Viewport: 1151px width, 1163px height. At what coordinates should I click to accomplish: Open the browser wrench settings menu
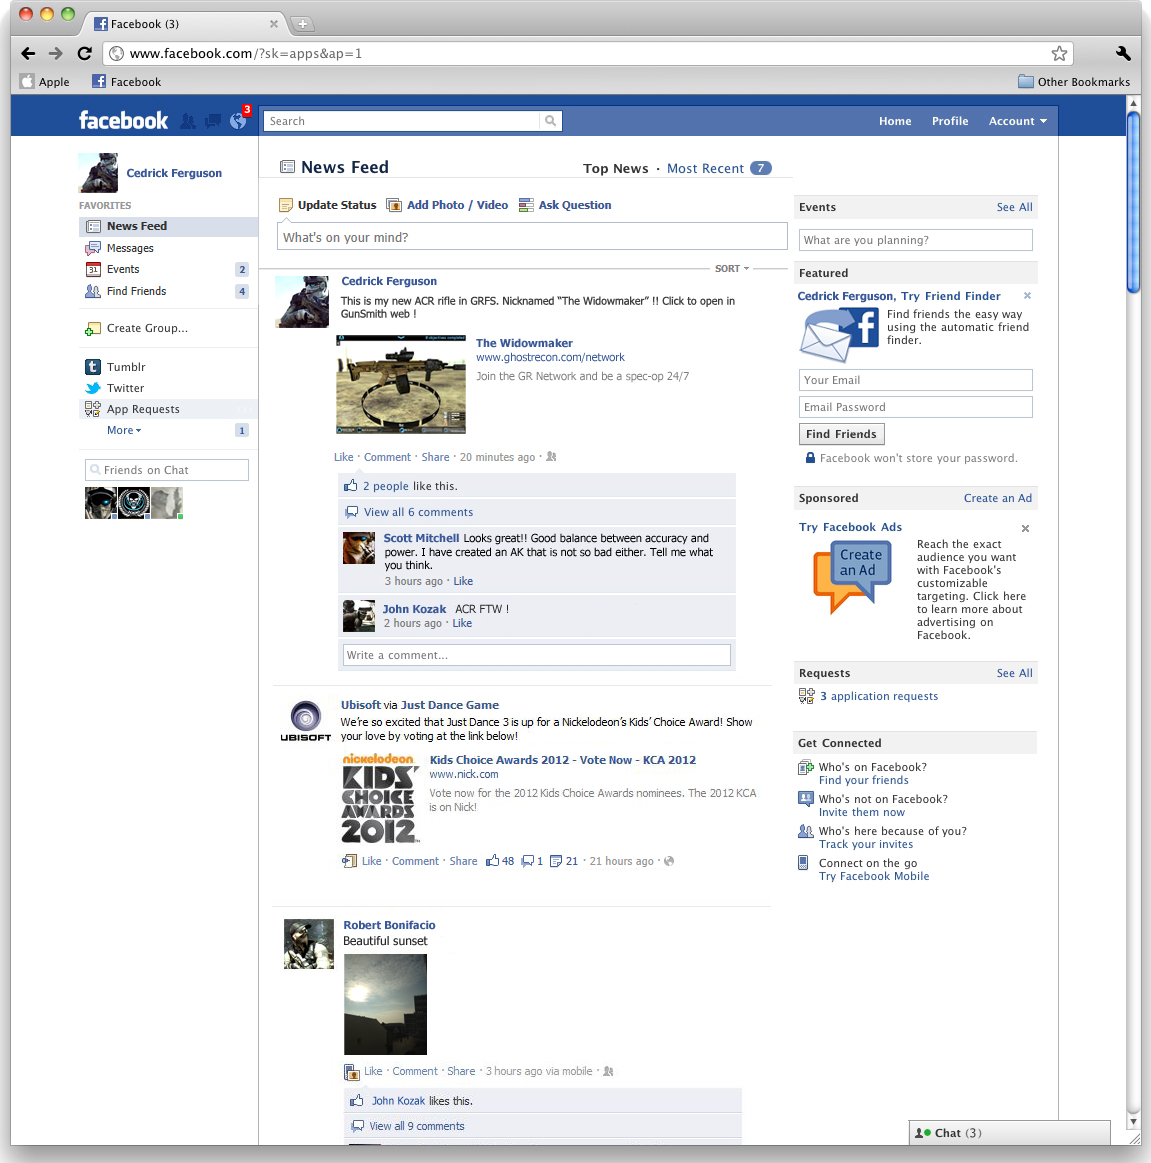(1122, 53)
